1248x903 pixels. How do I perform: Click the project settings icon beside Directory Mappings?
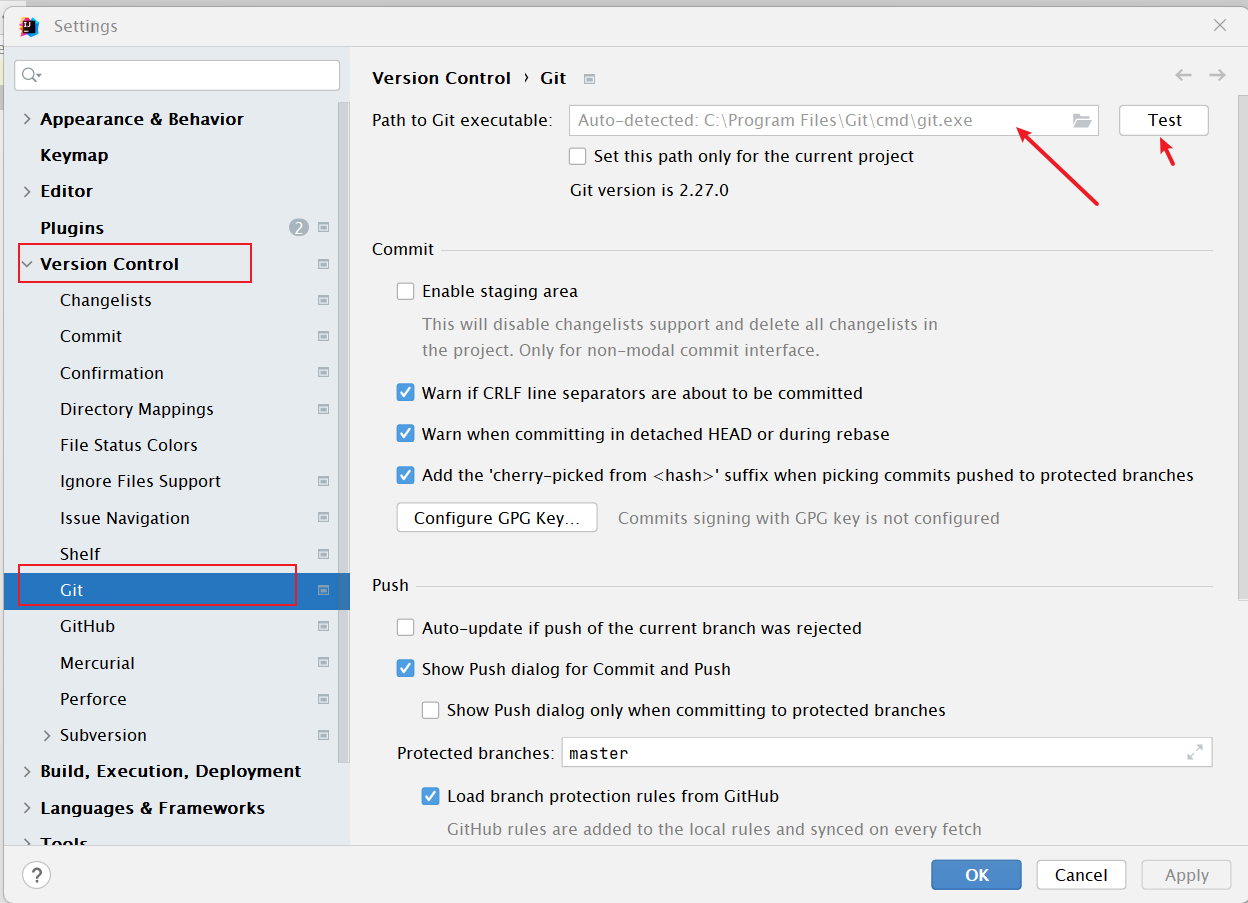pos(324,409)
